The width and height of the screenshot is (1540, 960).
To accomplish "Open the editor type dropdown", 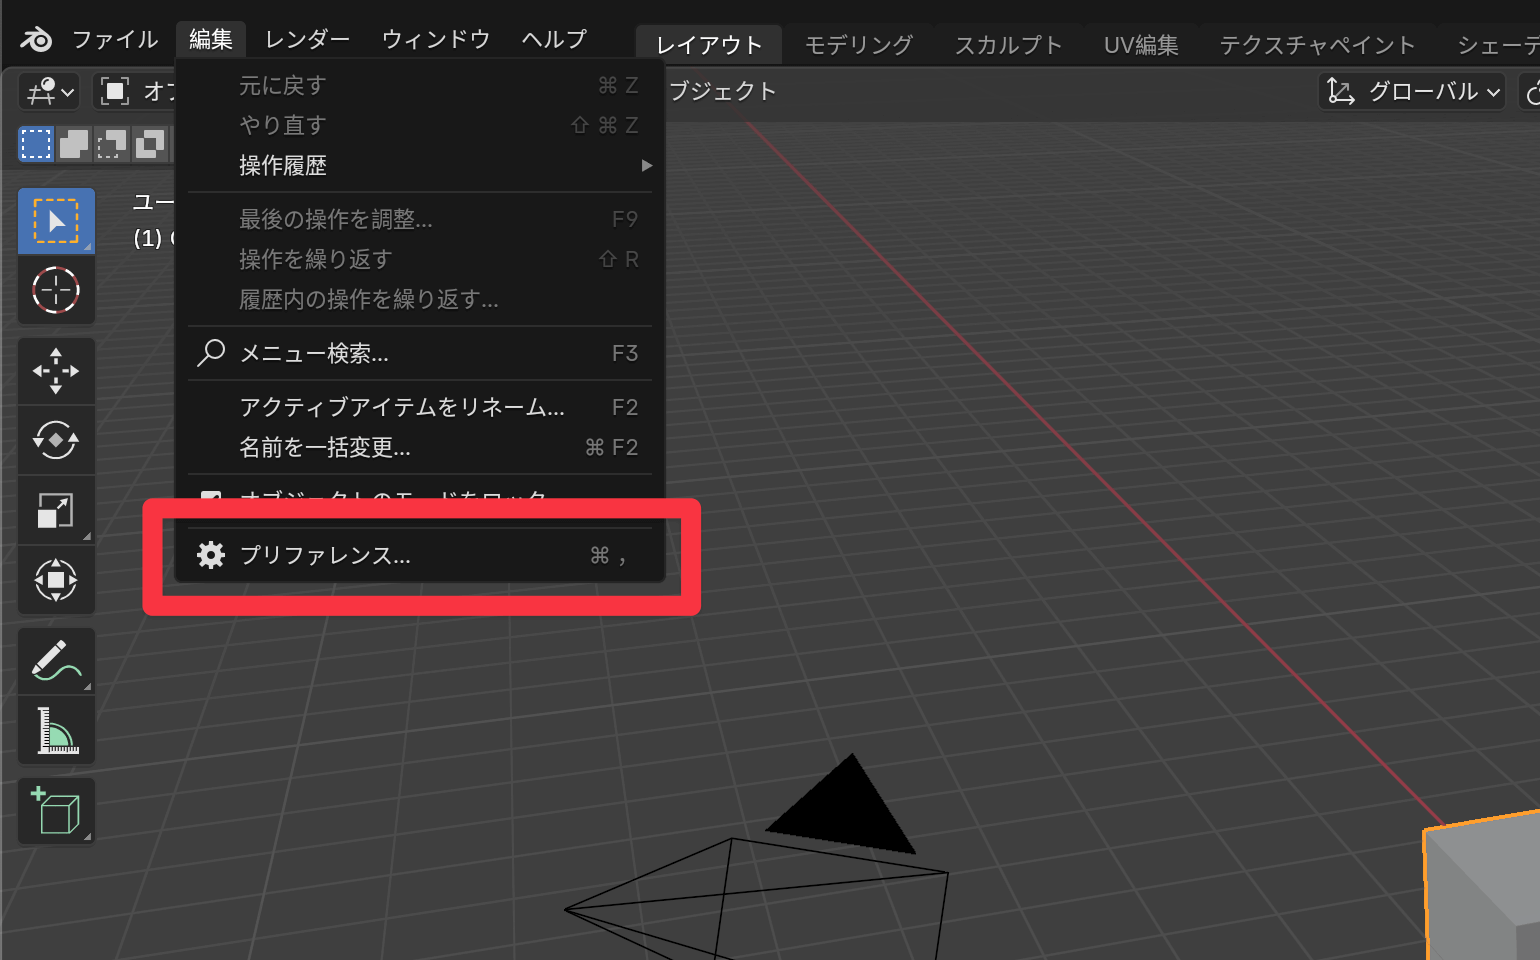I will click(x=50, y=92).
